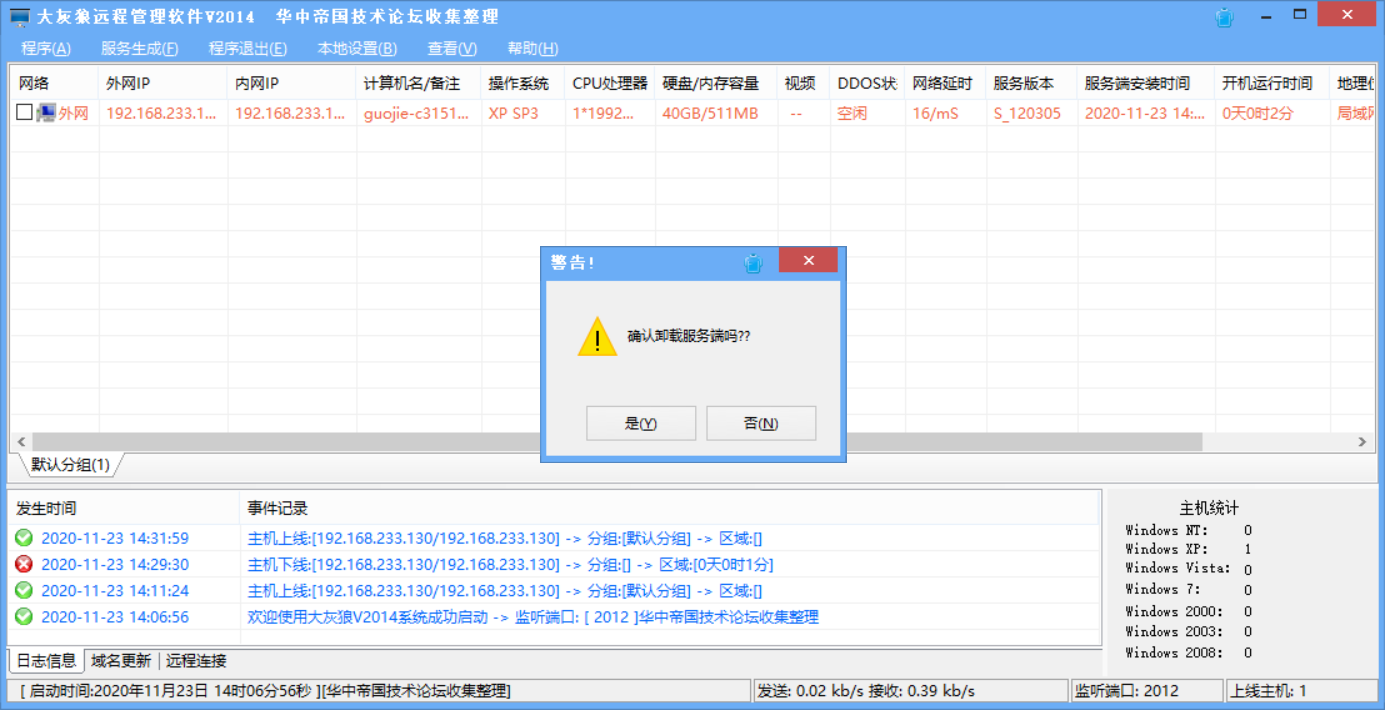The image size is (1385, 710).
Task: Select the 欢迎使用大灰狼V2014 log event text
Action: pos(533,617)
